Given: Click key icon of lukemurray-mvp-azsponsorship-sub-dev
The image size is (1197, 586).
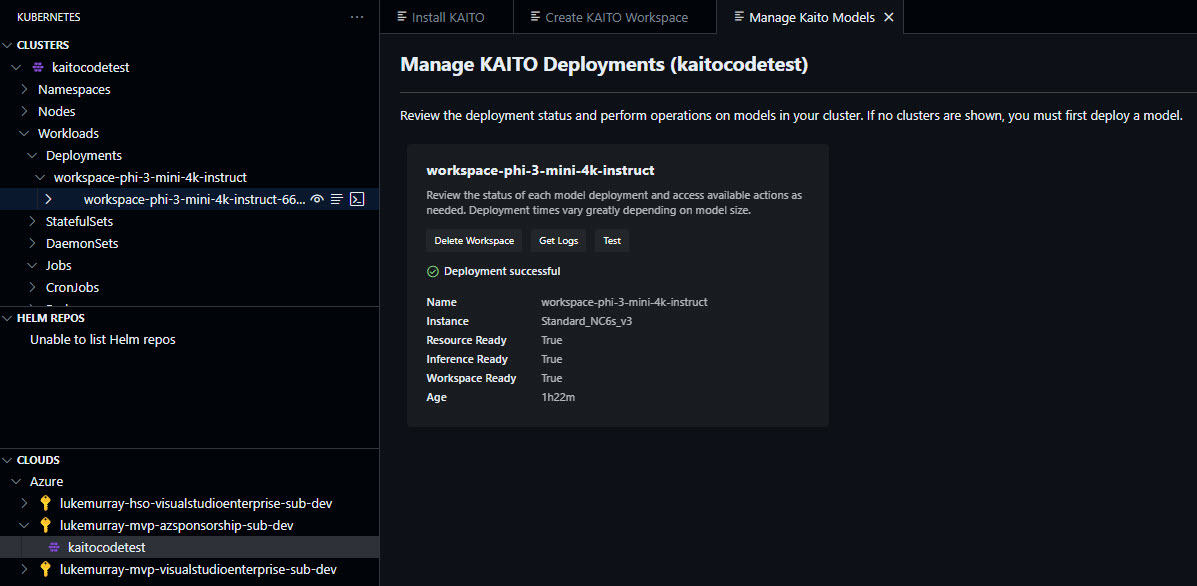Looking at the screenshot, I should point(46,525).
